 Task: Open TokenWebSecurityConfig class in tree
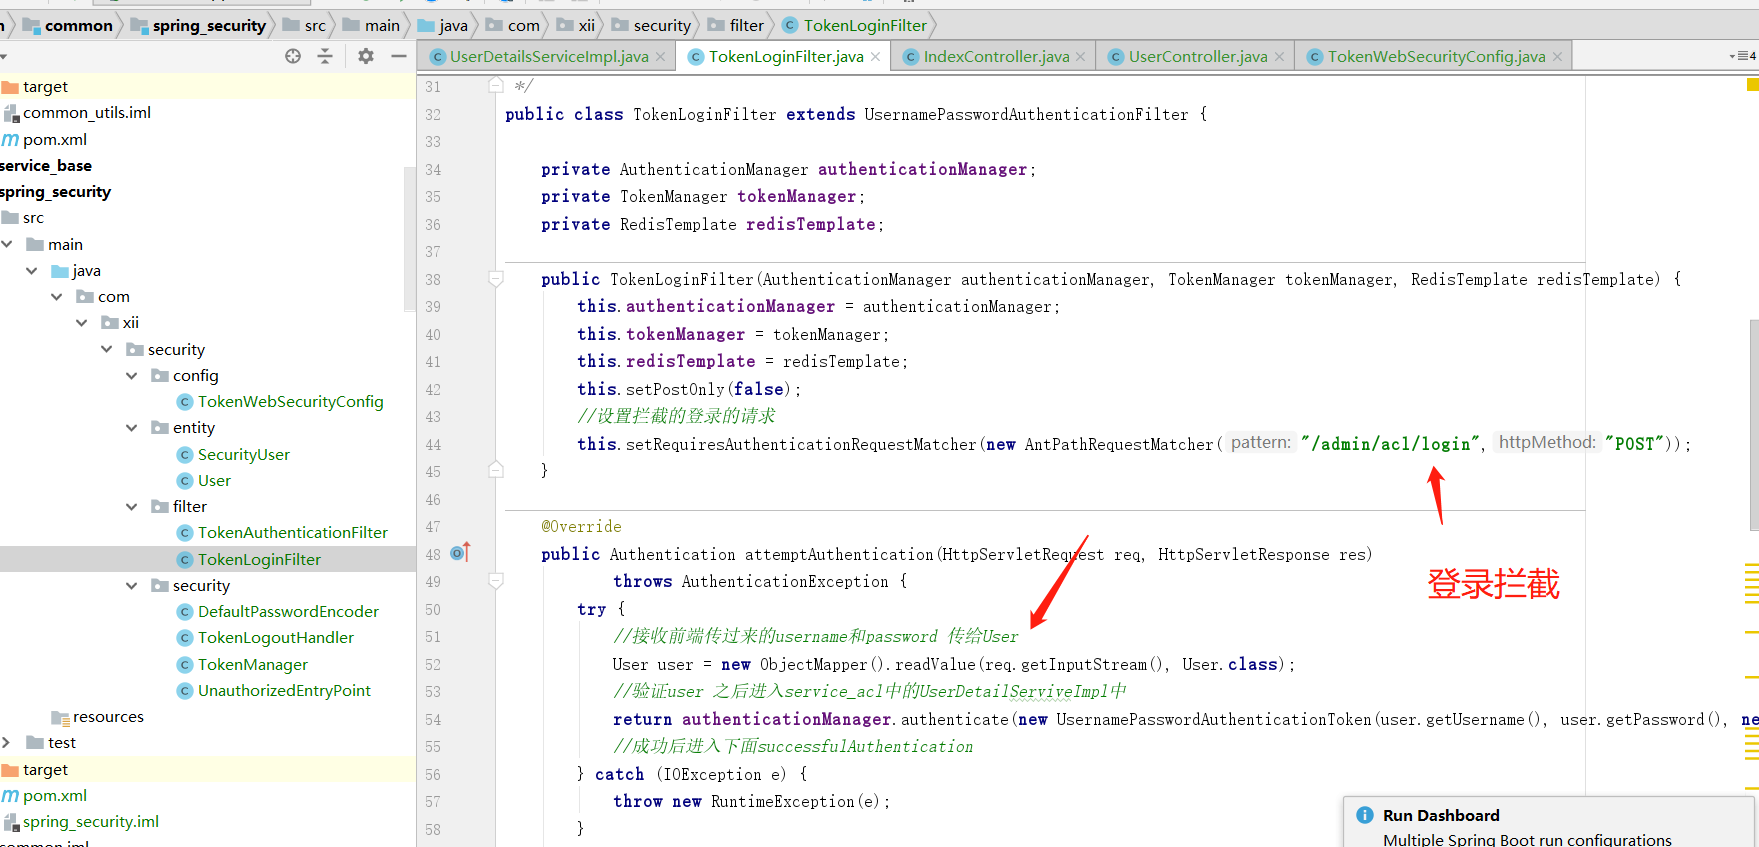290,402
